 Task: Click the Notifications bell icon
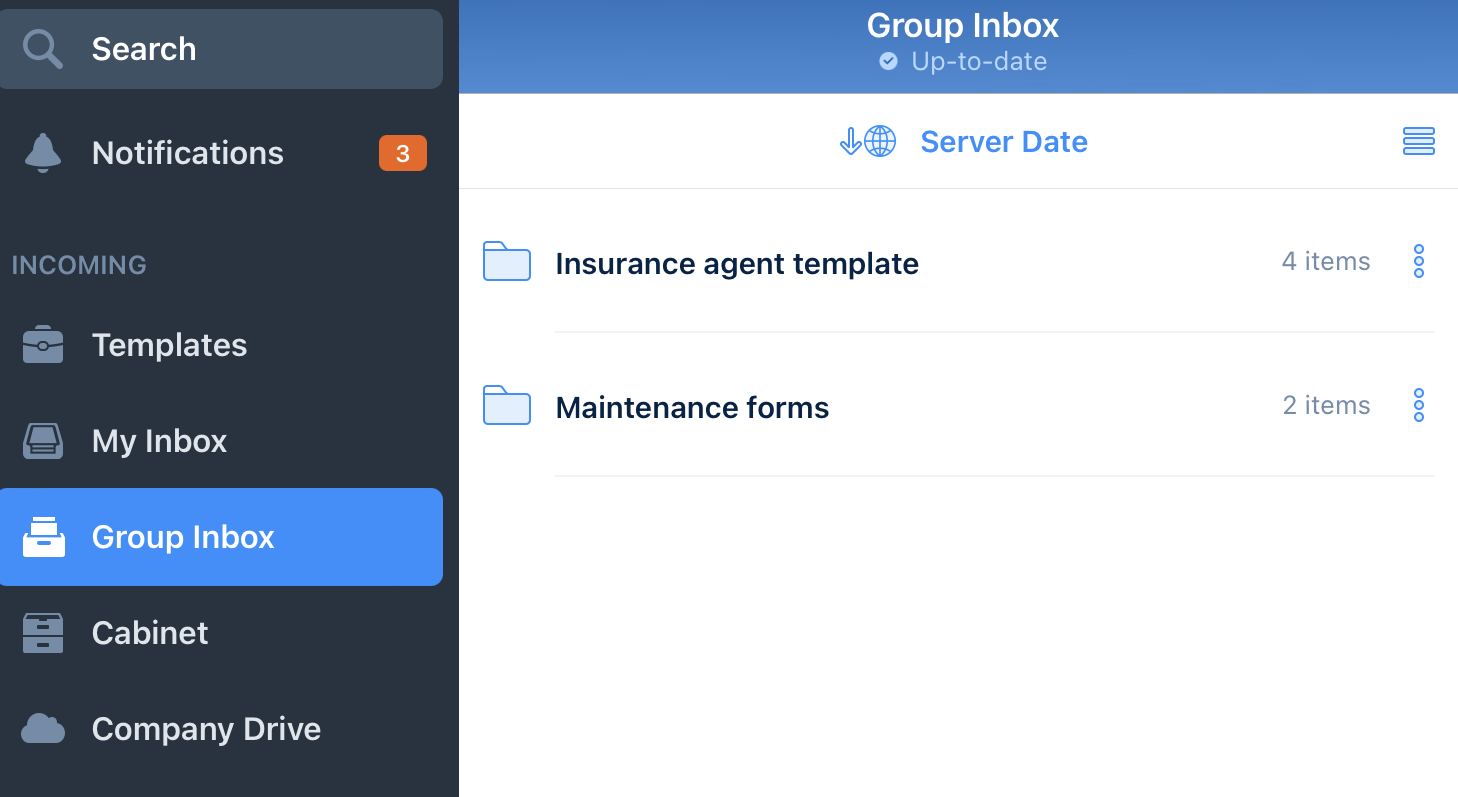(x=42, y=152)
